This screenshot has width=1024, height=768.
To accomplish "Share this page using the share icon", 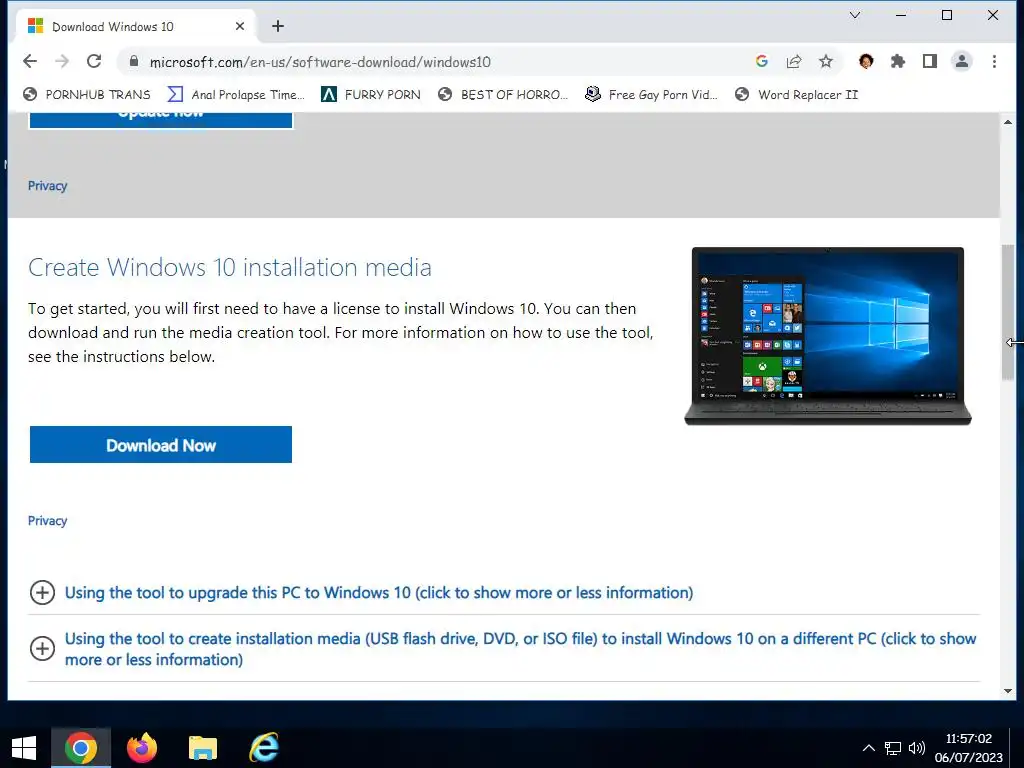I will (x=794, y=61).
